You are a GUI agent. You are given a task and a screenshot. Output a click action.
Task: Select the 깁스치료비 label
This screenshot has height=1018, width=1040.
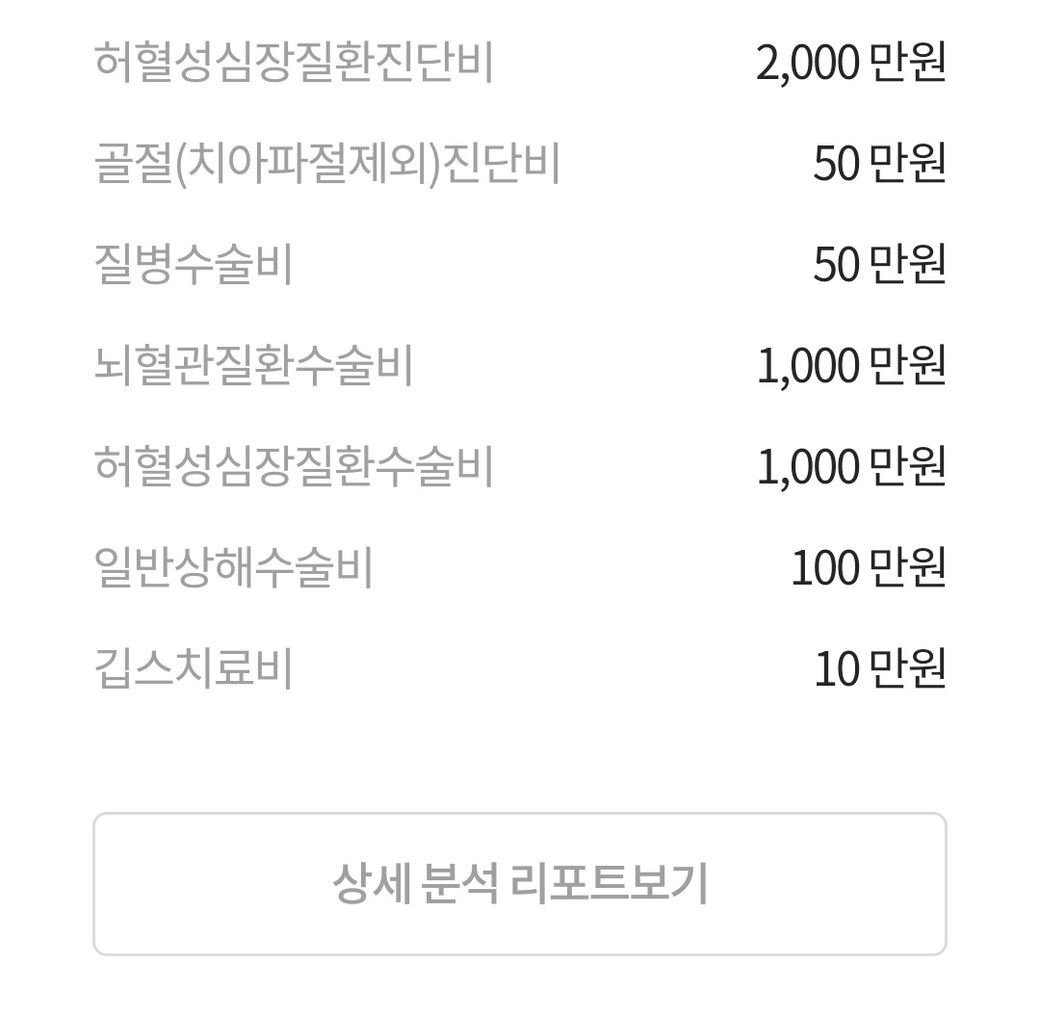193,669
